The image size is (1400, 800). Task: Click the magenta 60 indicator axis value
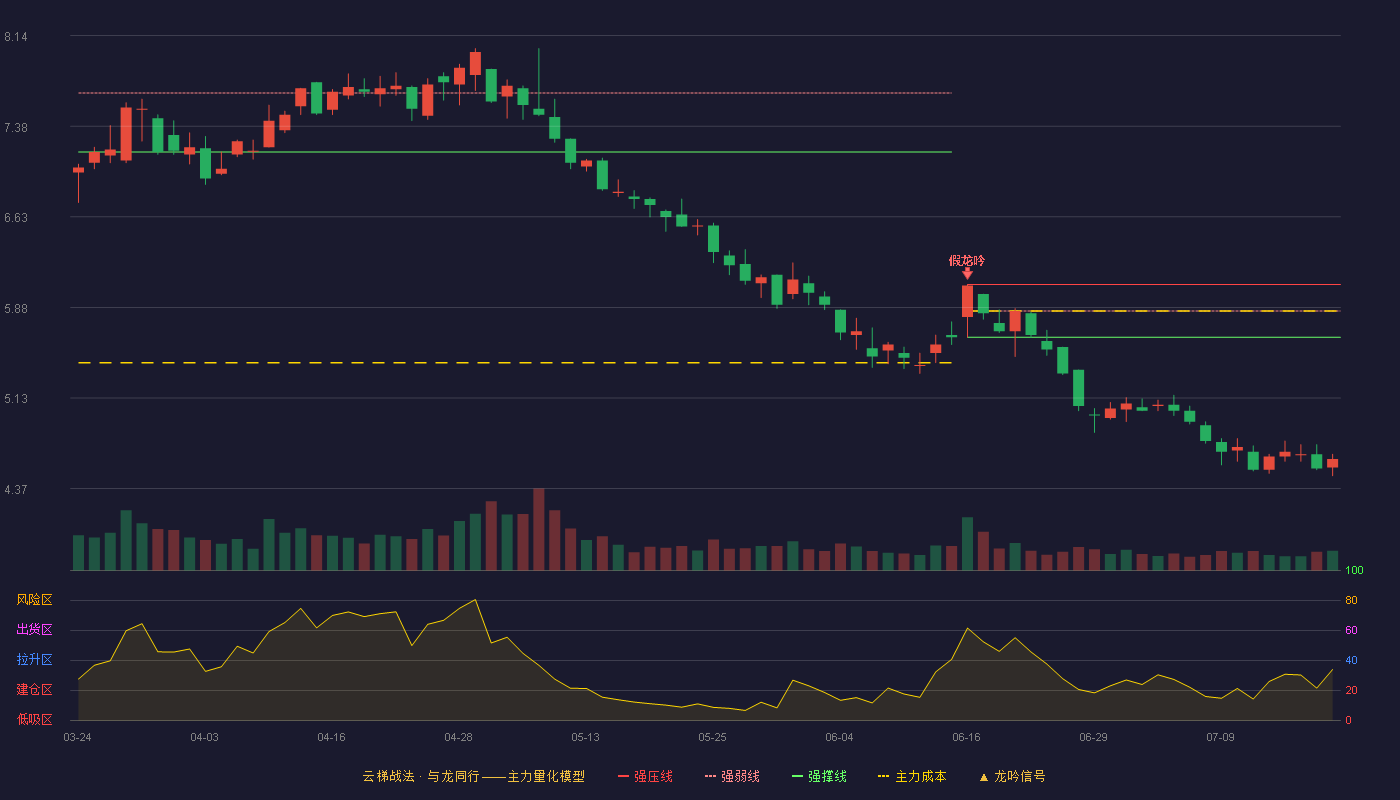coord(1351,631)
